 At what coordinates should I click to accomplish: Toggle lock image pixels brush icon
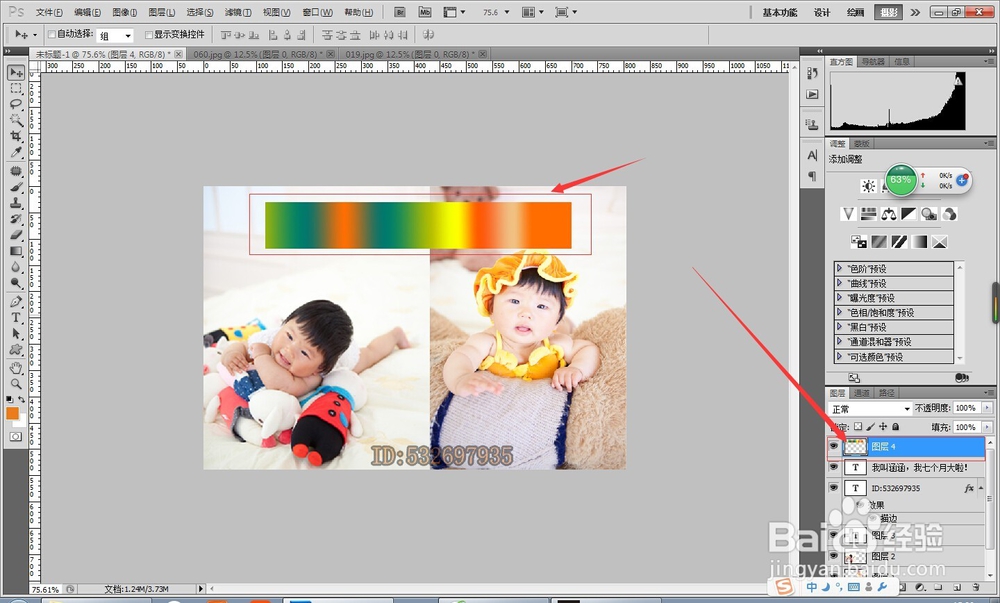pyautogui.click(x=871, y=426)
